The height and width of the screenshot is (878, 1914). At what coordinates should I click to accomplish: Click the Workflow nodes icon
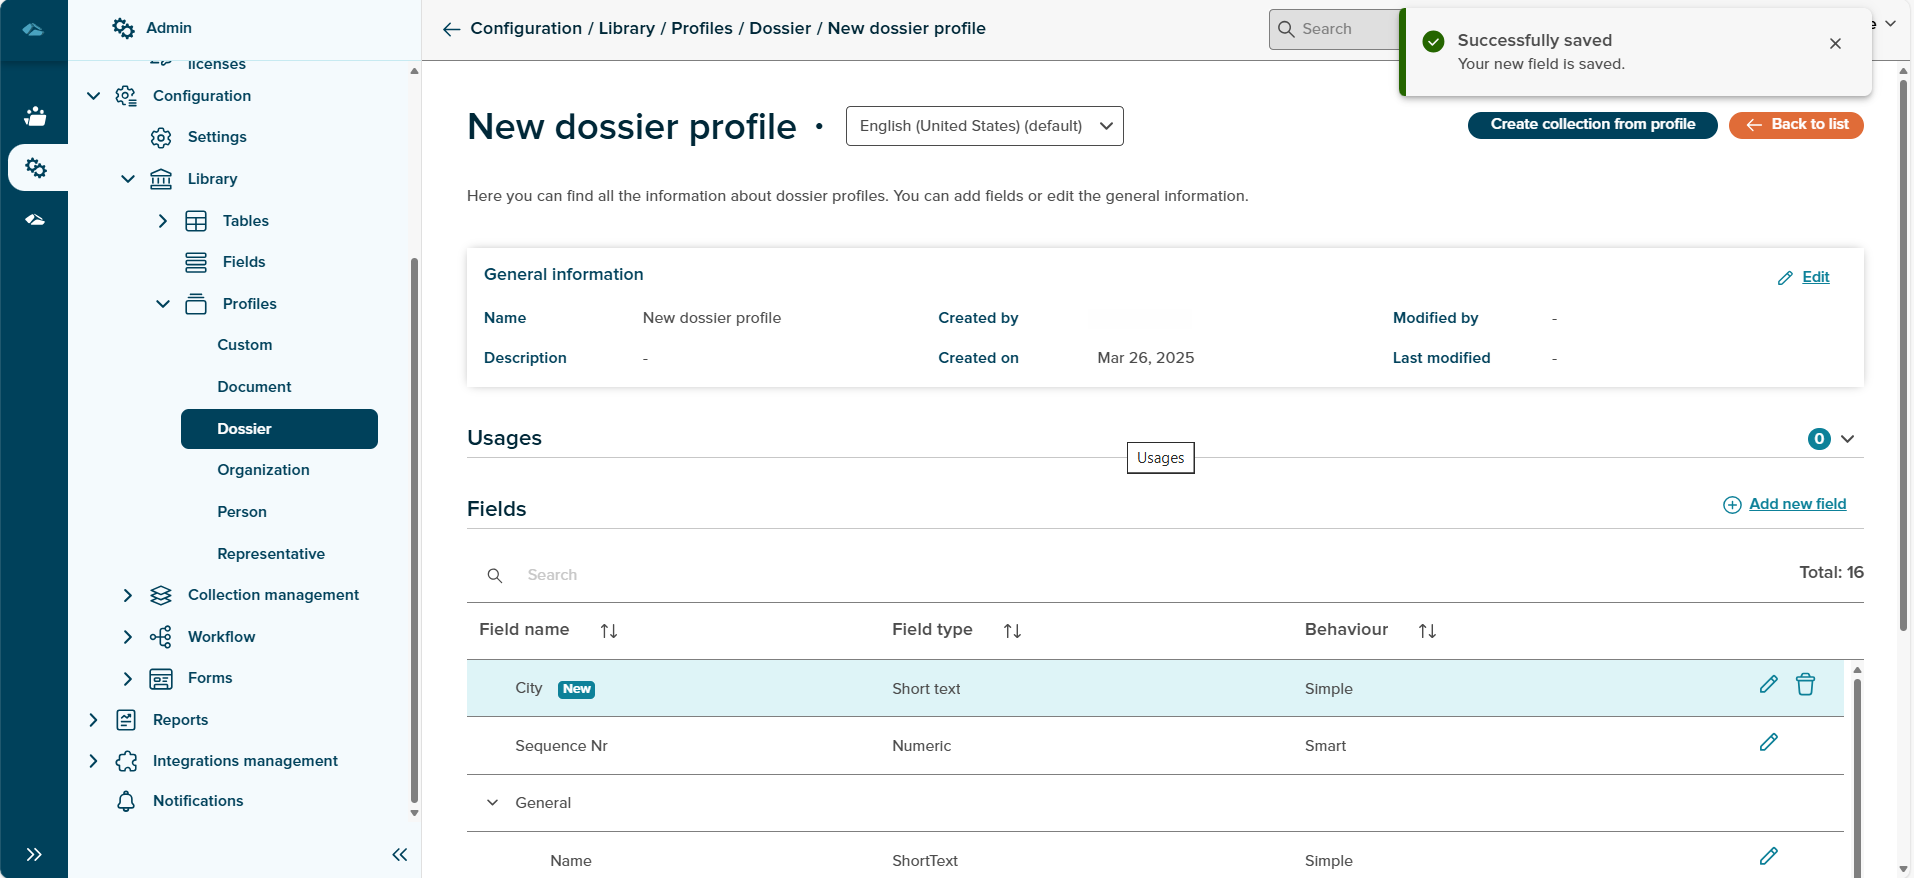pos(161,637)
